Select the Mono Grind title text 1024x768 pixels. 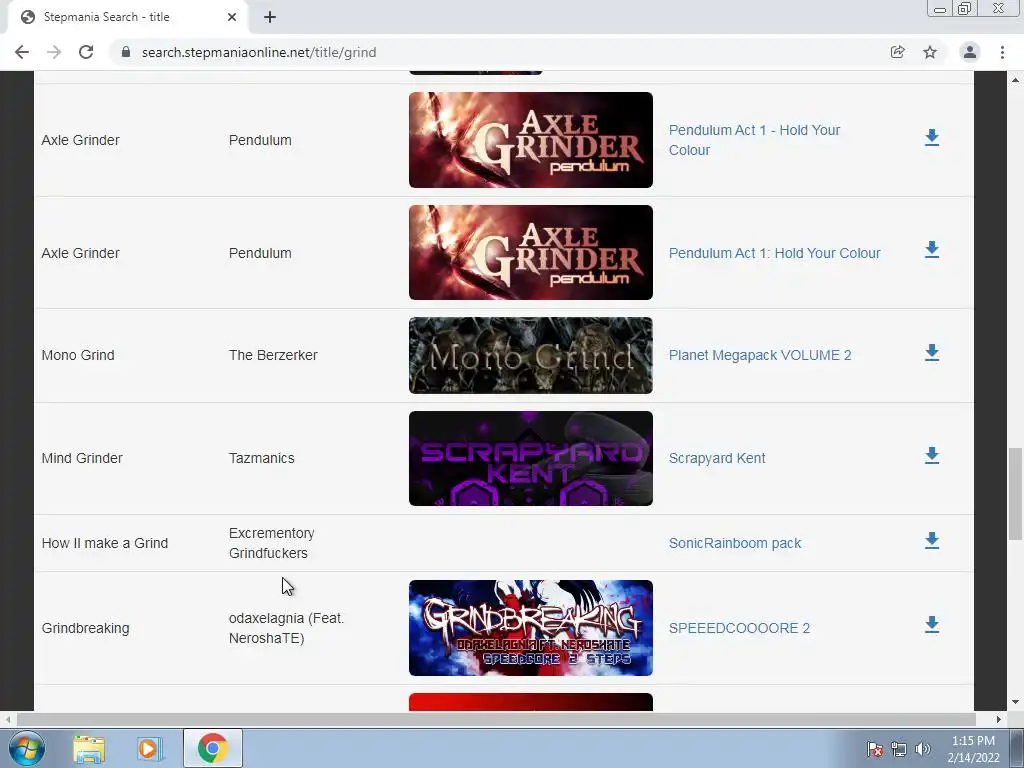coord(78,355)
